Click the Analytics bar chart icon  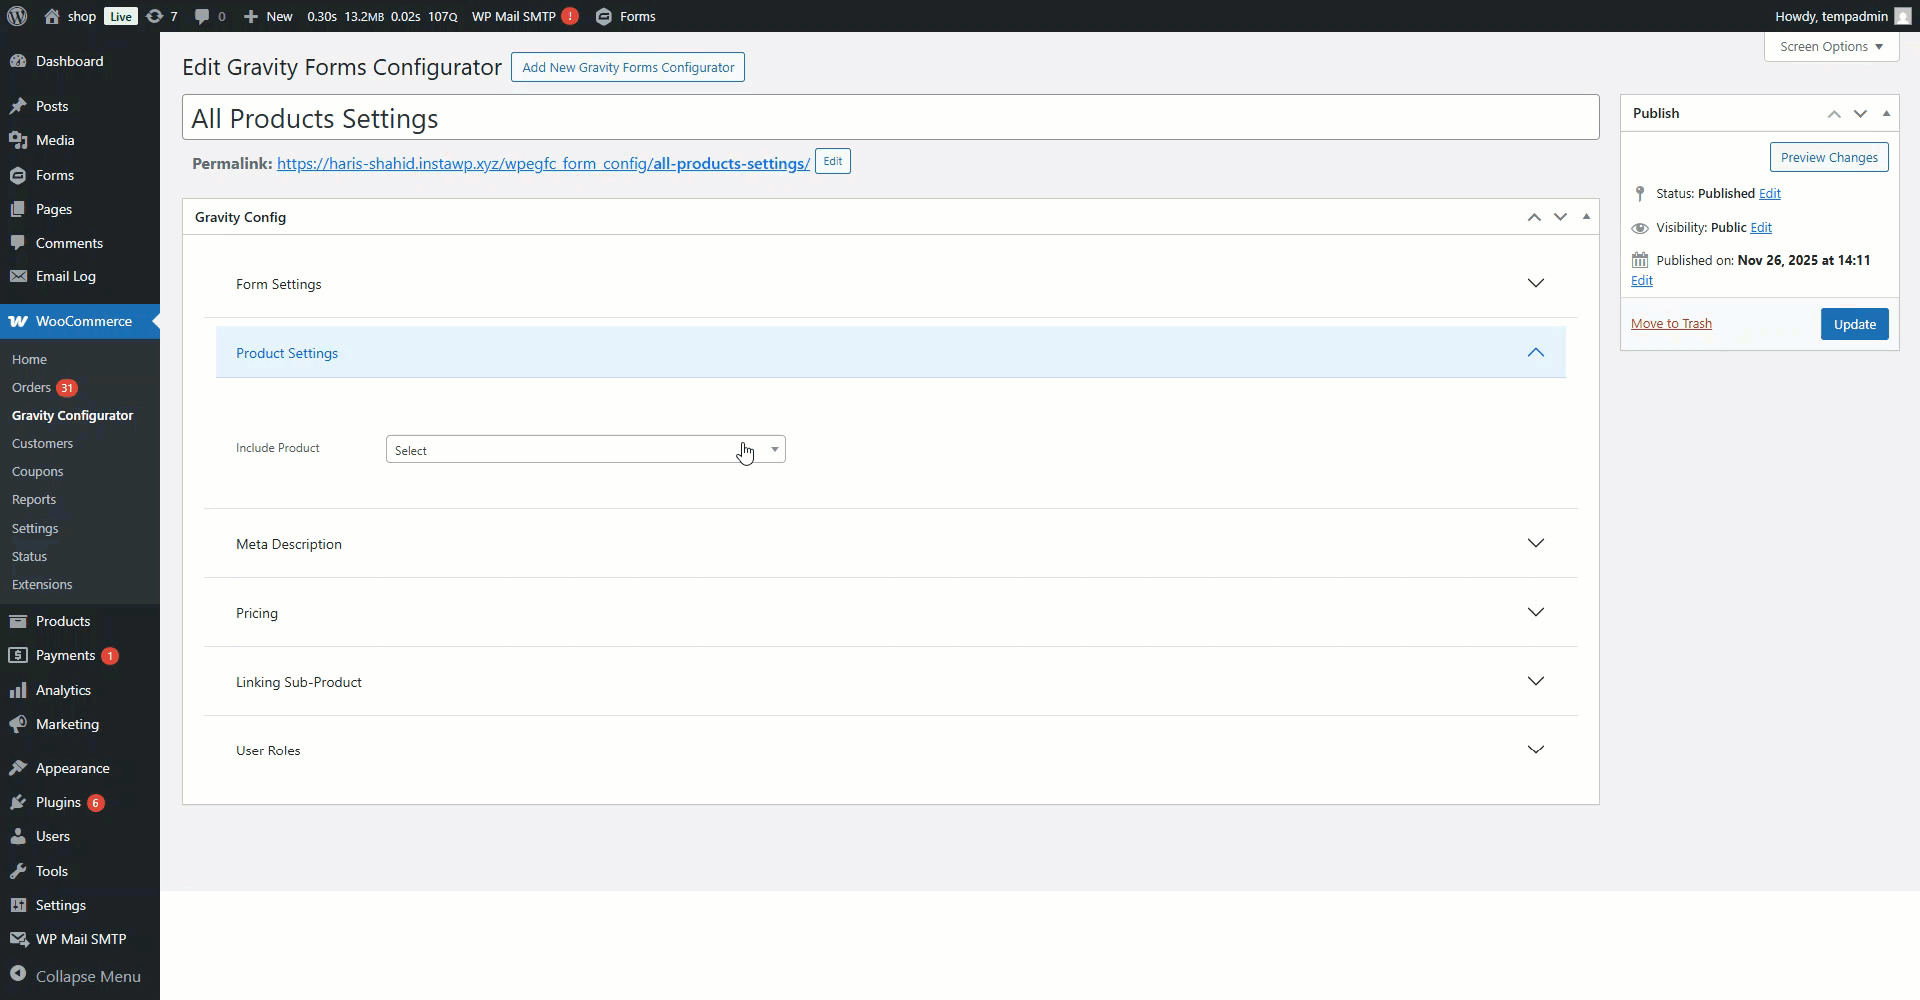18,690
